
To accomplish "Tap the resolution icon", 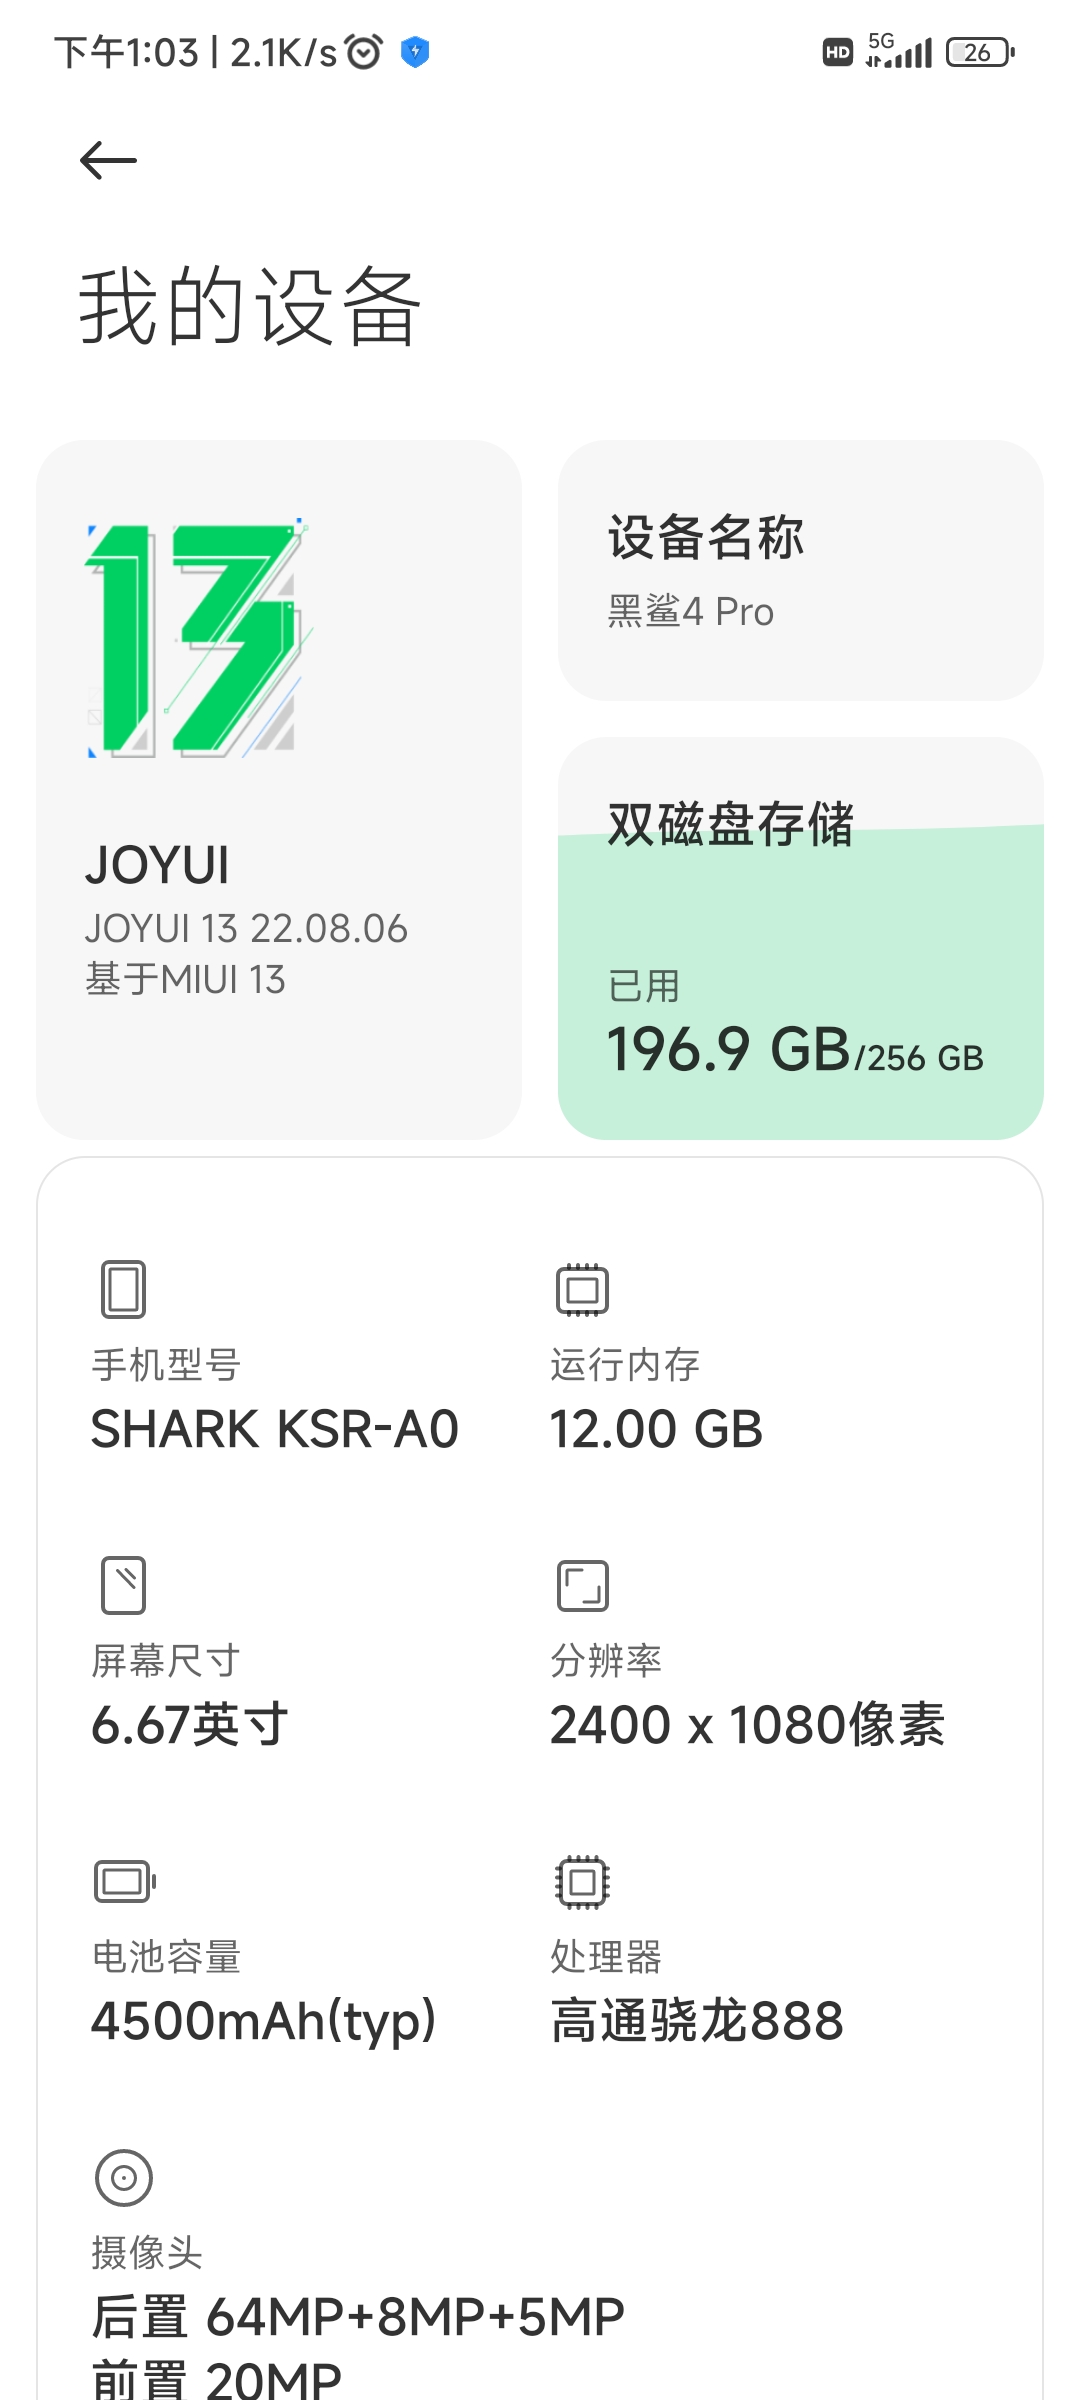I will (x=583, y=1586).
